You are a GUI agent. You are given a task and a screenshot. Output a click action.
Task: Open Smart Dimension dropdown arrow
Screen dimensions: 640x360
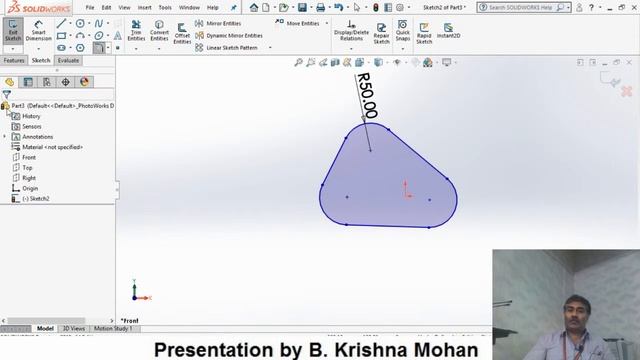[38, 49]
